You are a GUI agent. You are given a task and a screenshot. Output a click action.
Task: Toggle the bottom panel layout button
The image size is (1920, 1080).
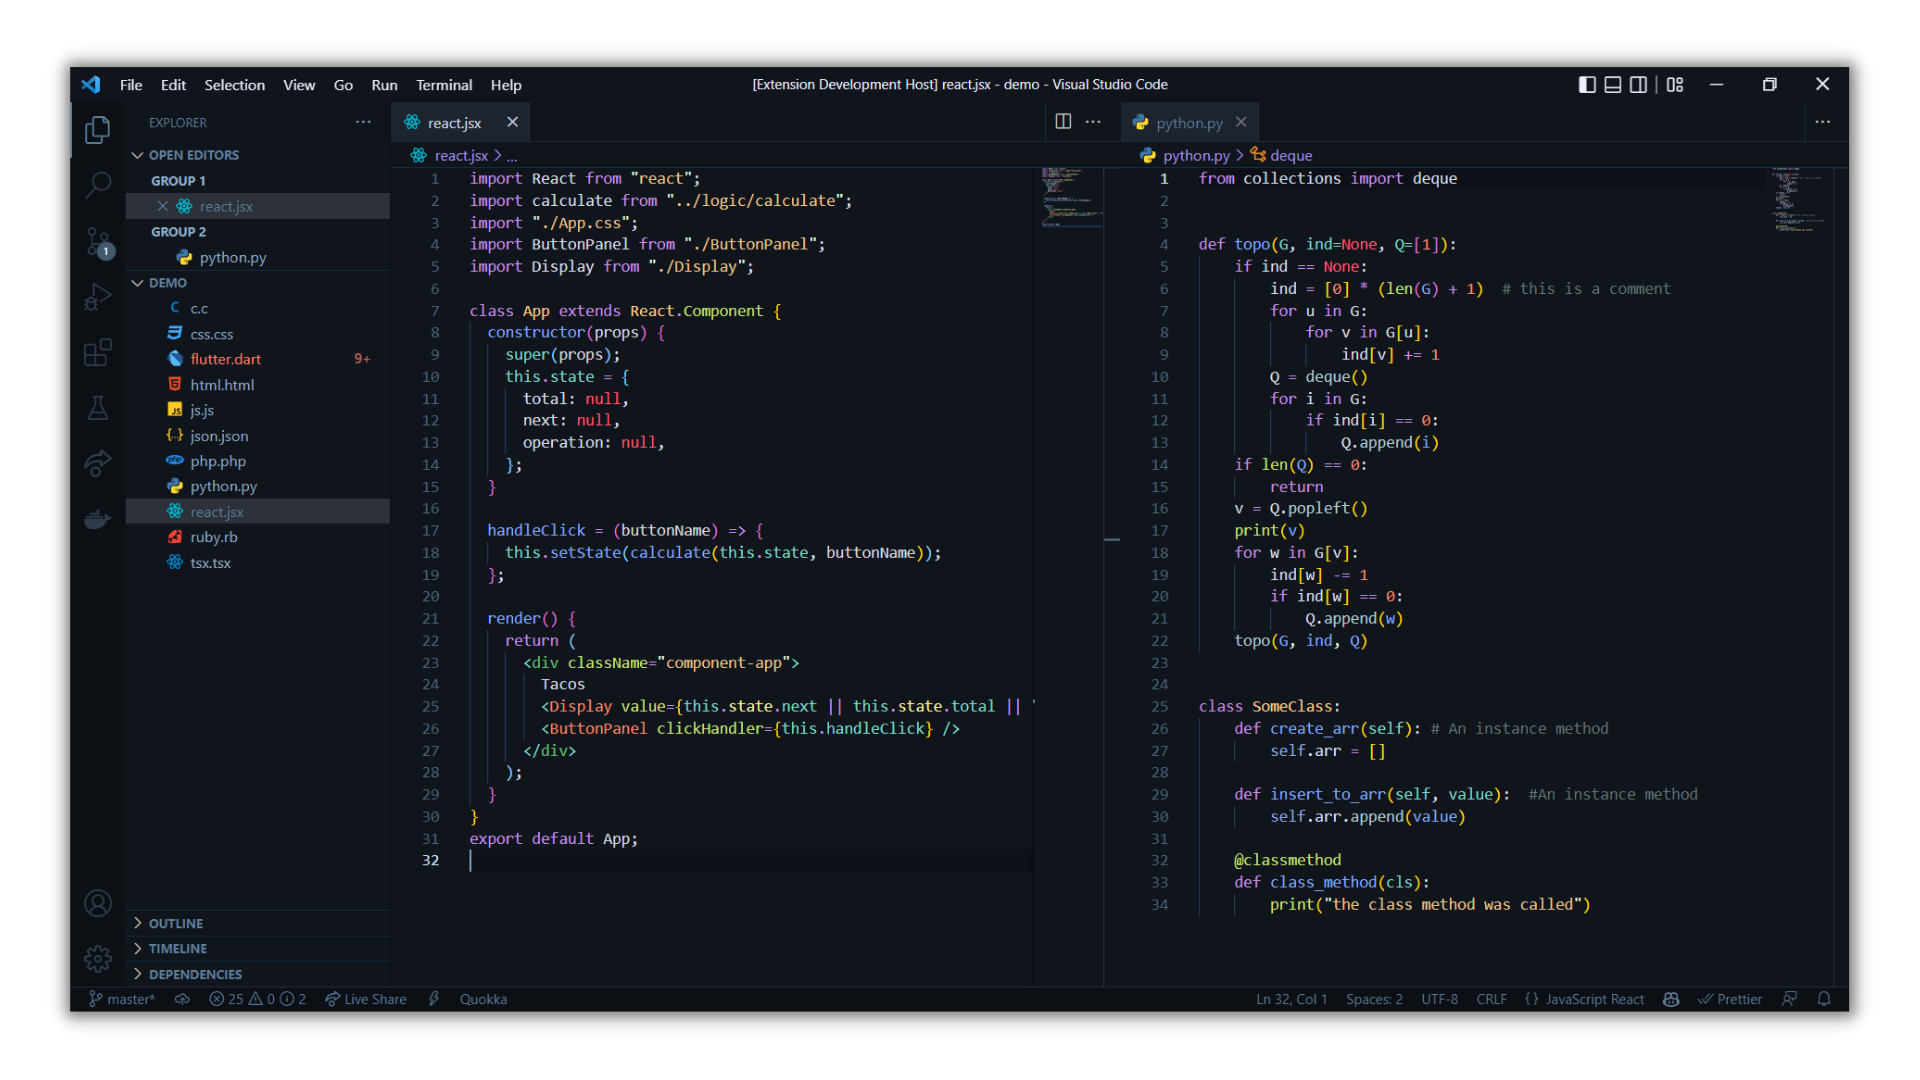pos(1613,85)
